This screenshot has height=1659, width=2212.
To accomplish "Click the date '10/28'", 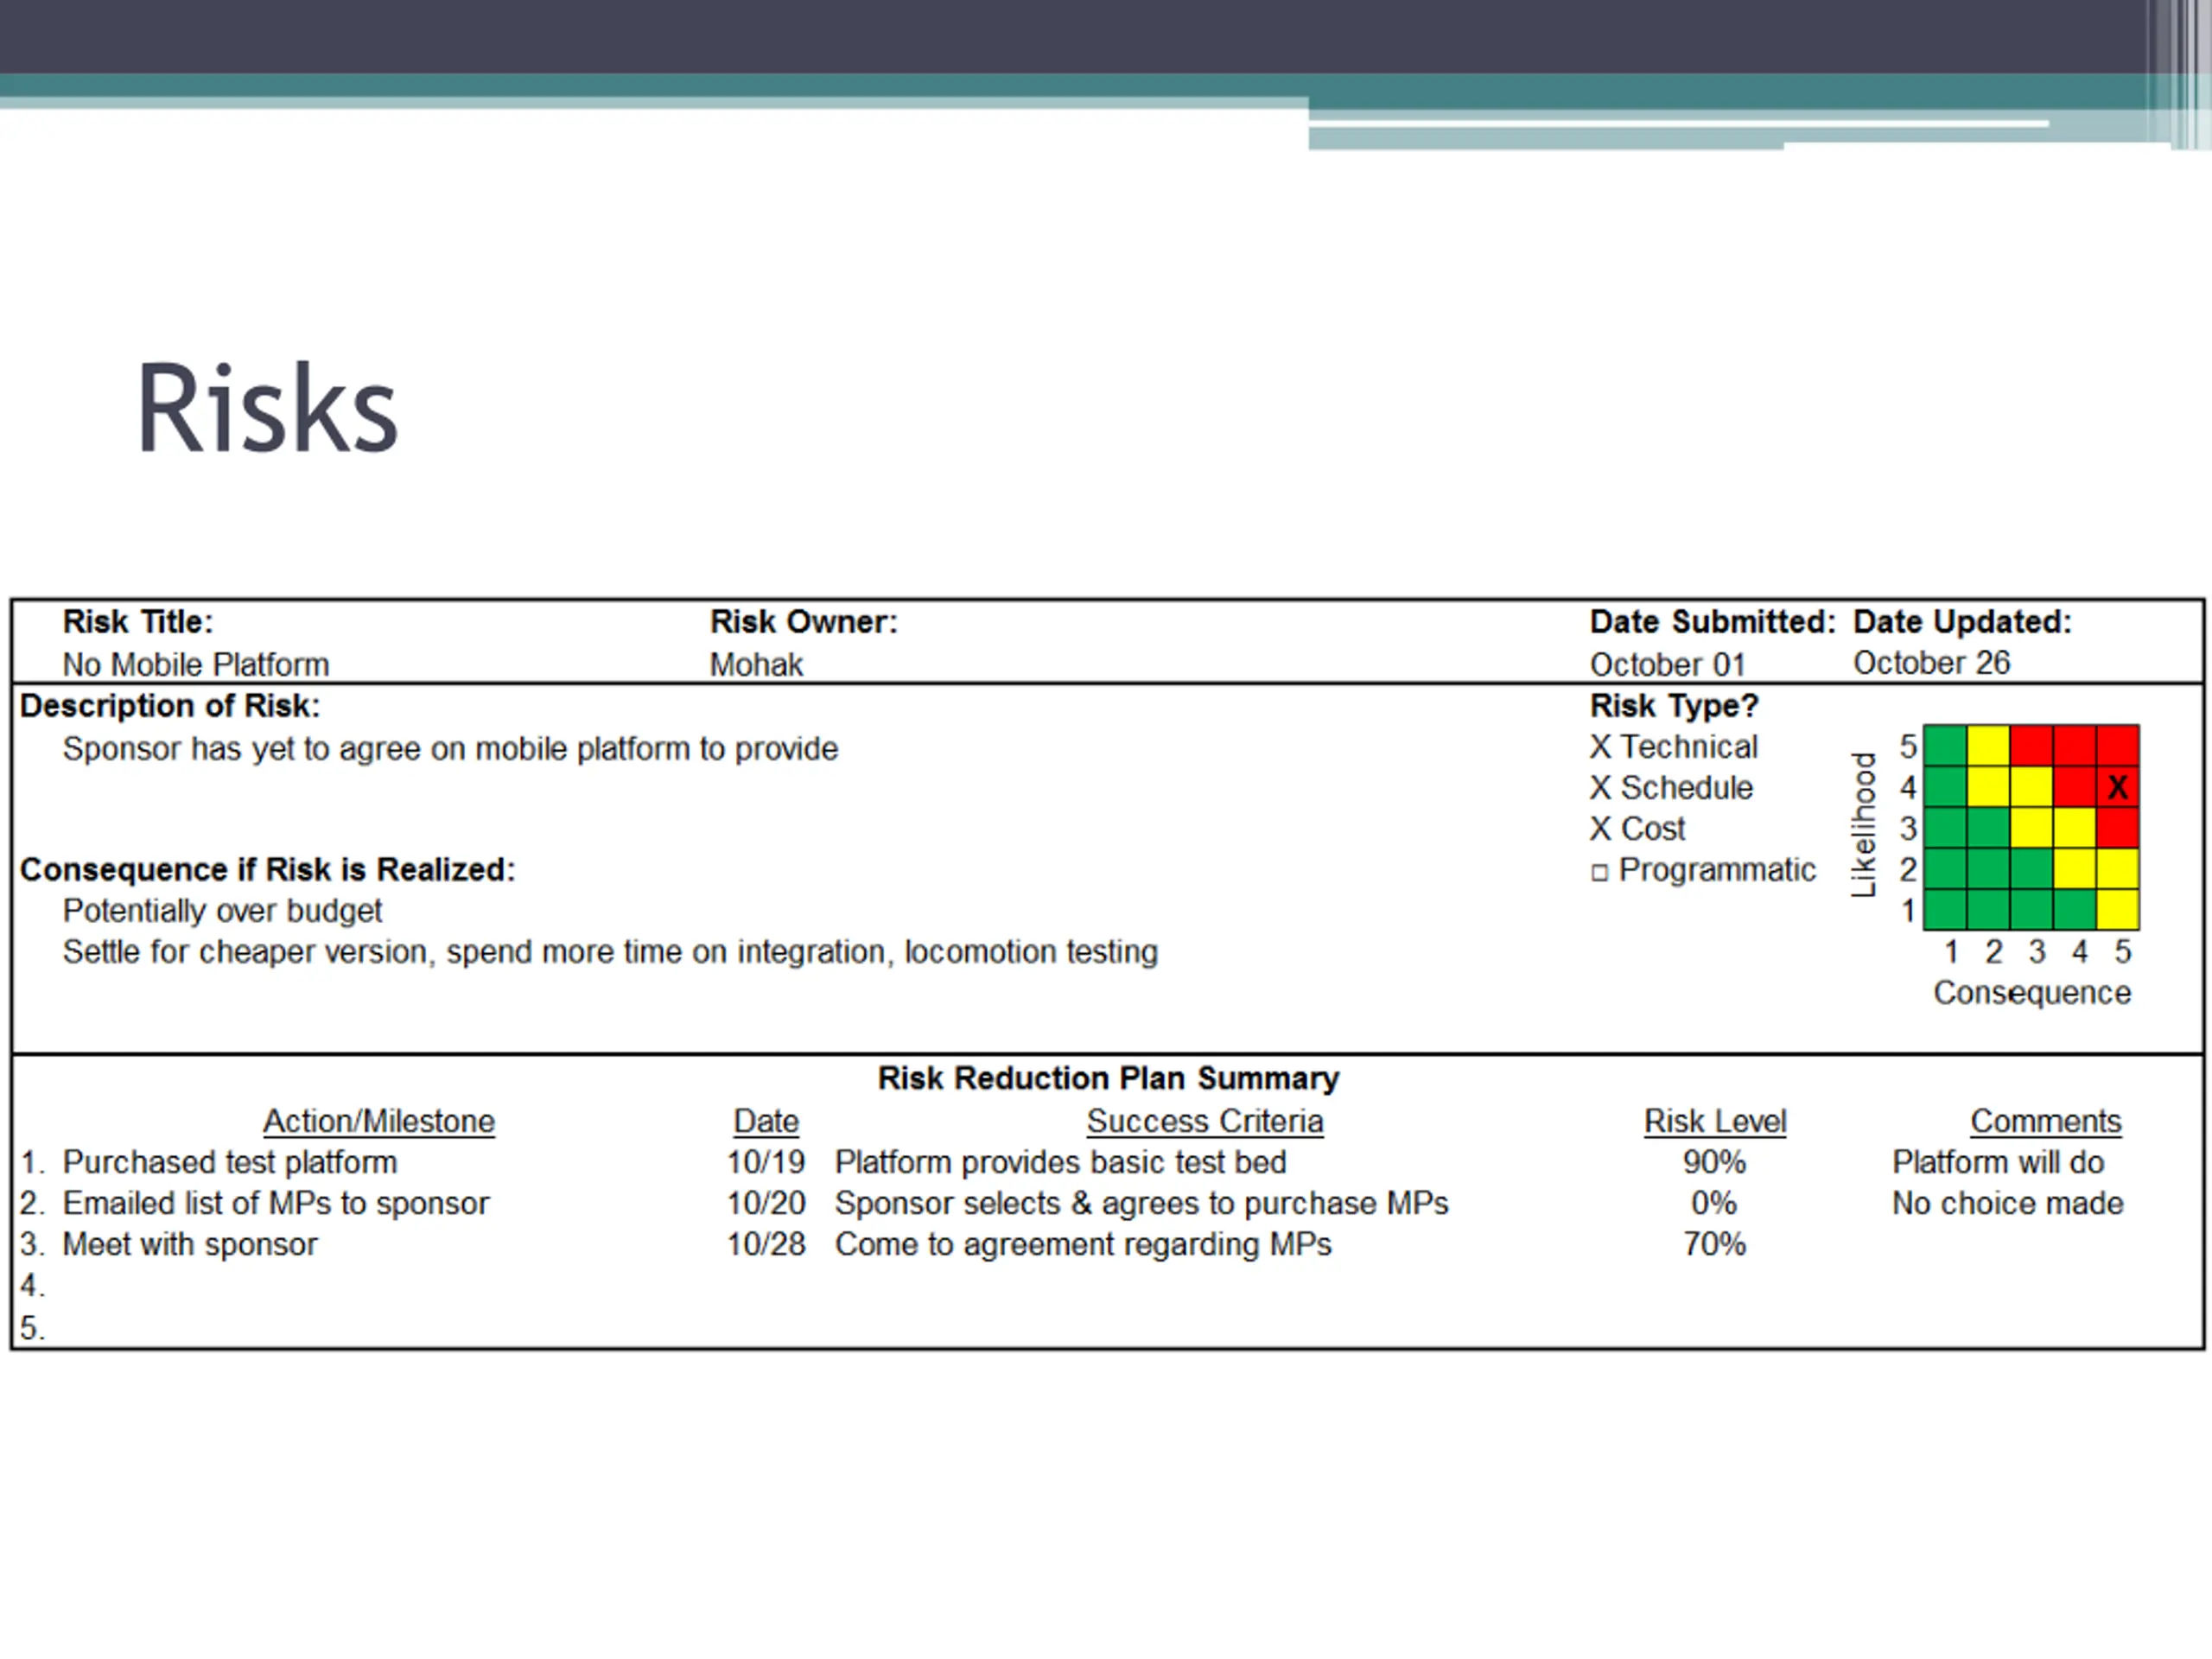I will point(766,1244).
